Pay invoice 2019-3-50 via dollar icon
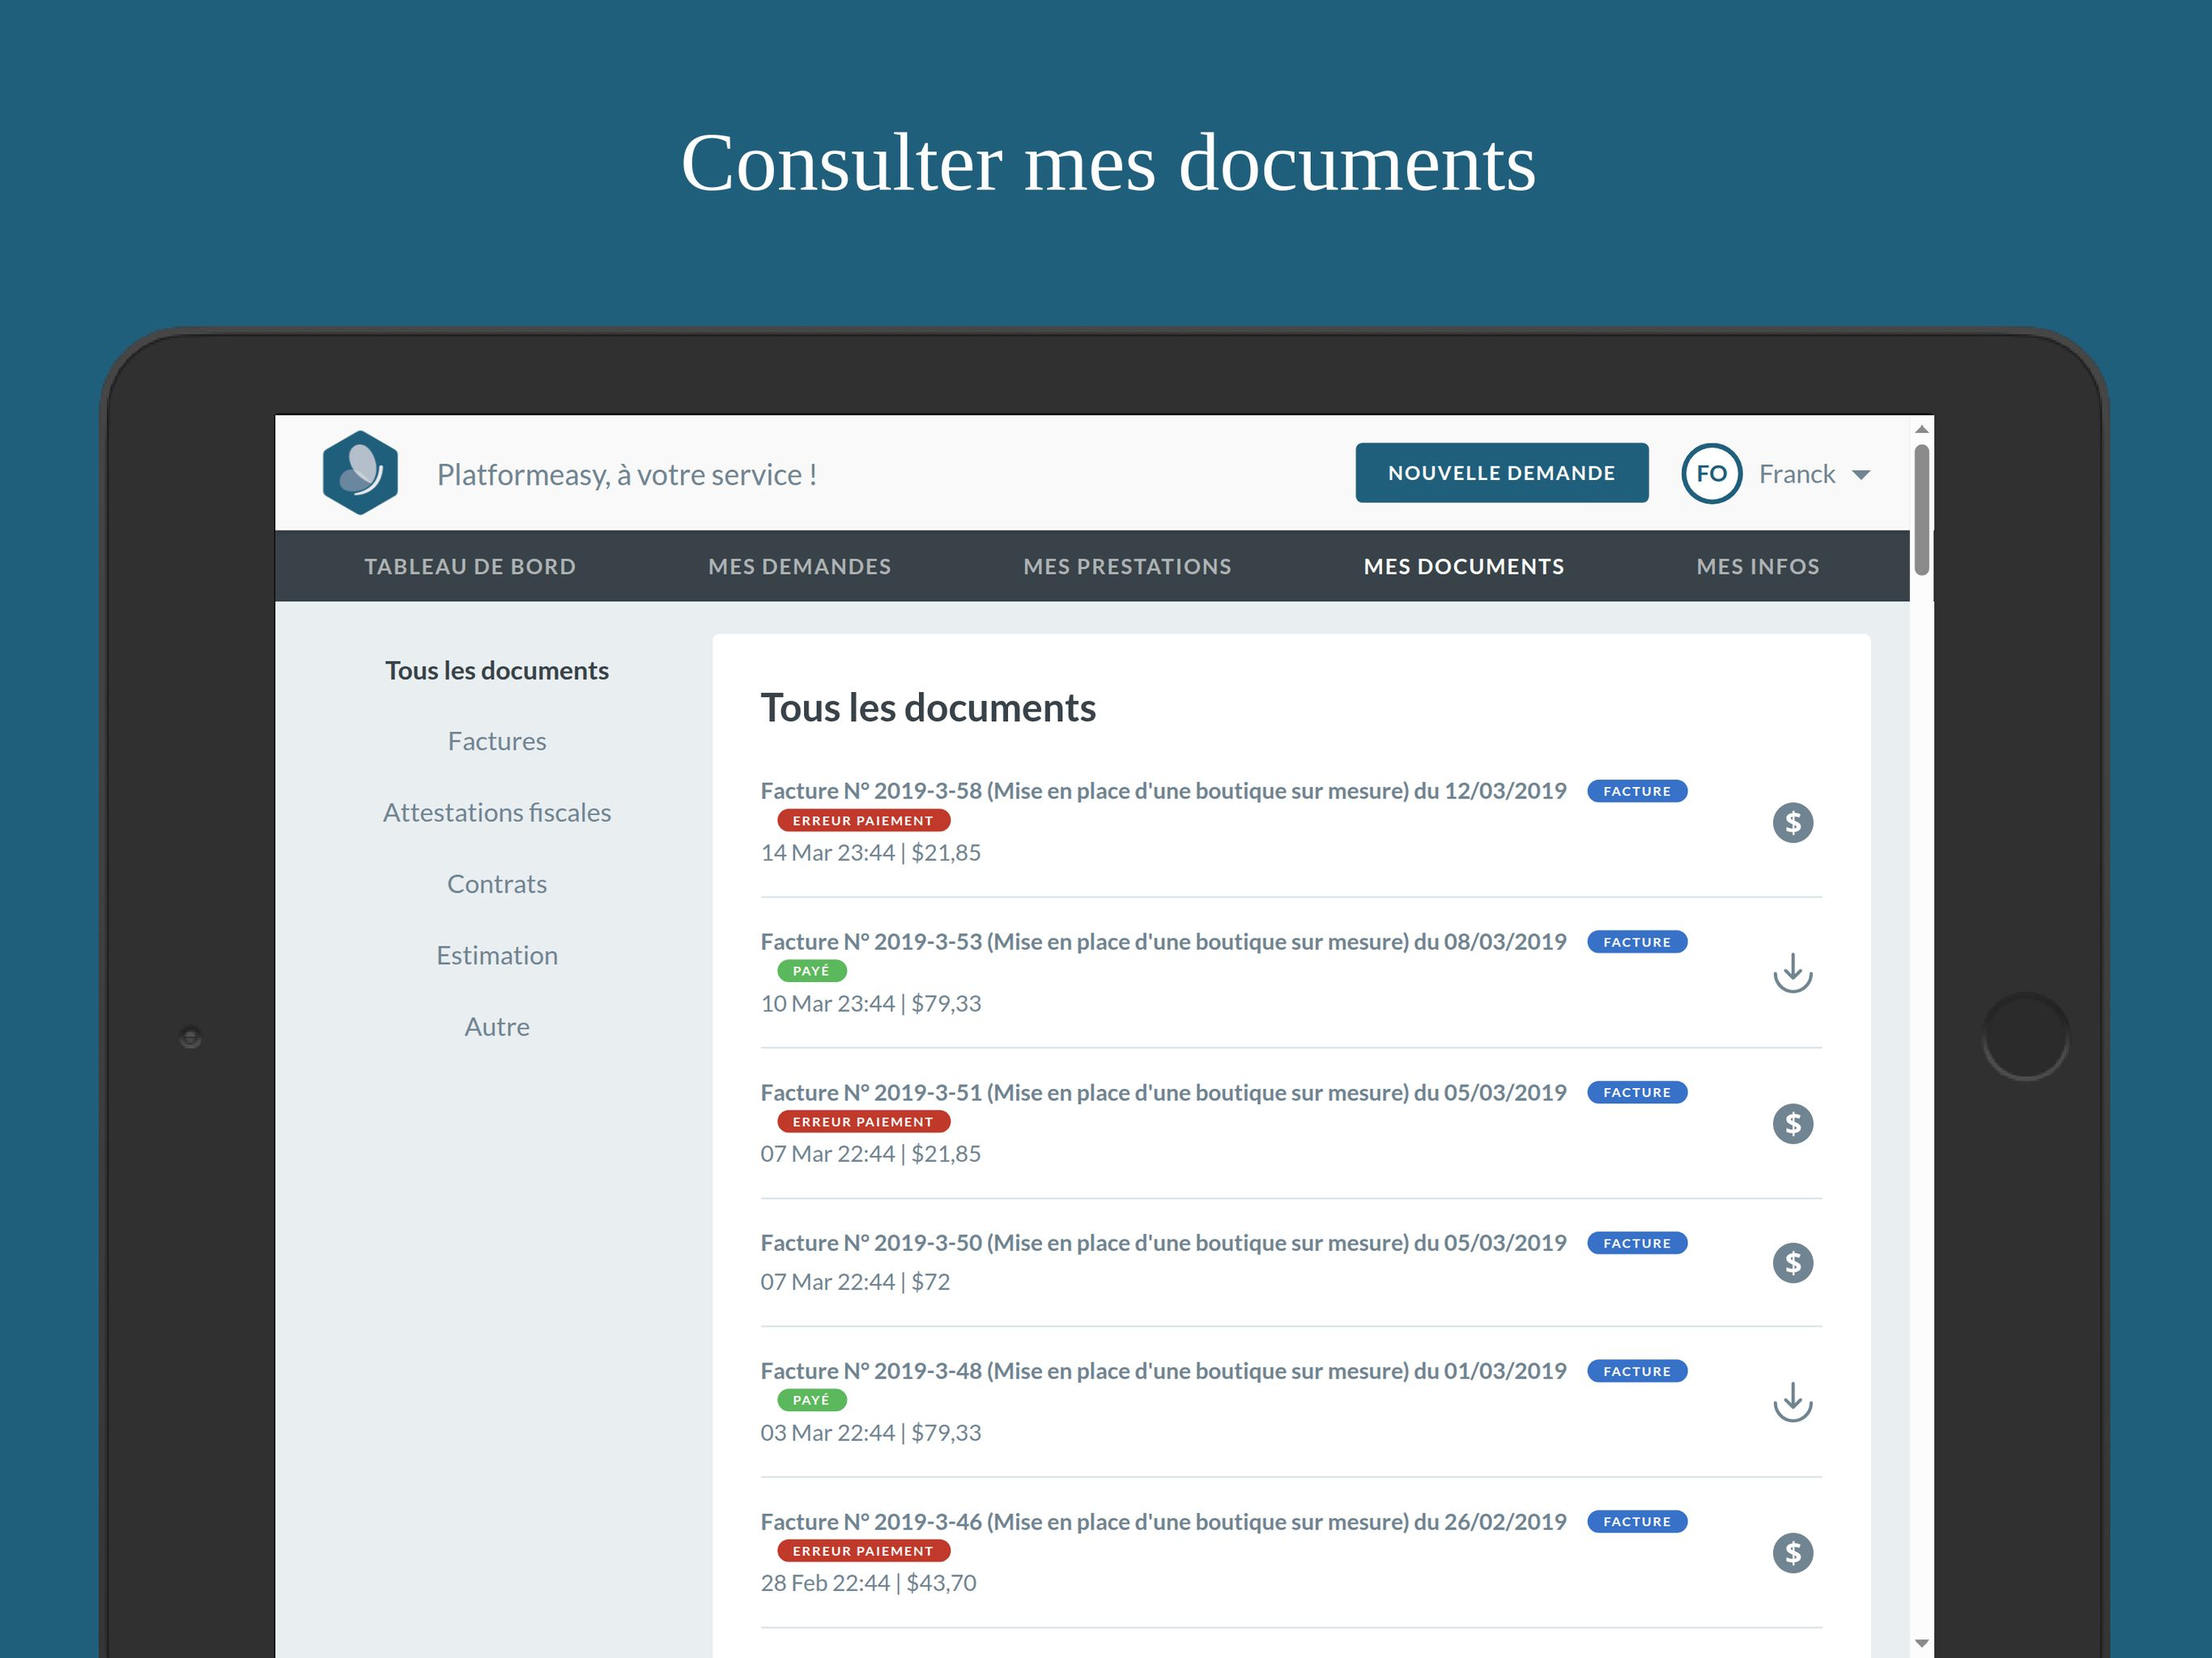The width and height of the screenshot is (2212, 1658). tap(1792, 1263)
